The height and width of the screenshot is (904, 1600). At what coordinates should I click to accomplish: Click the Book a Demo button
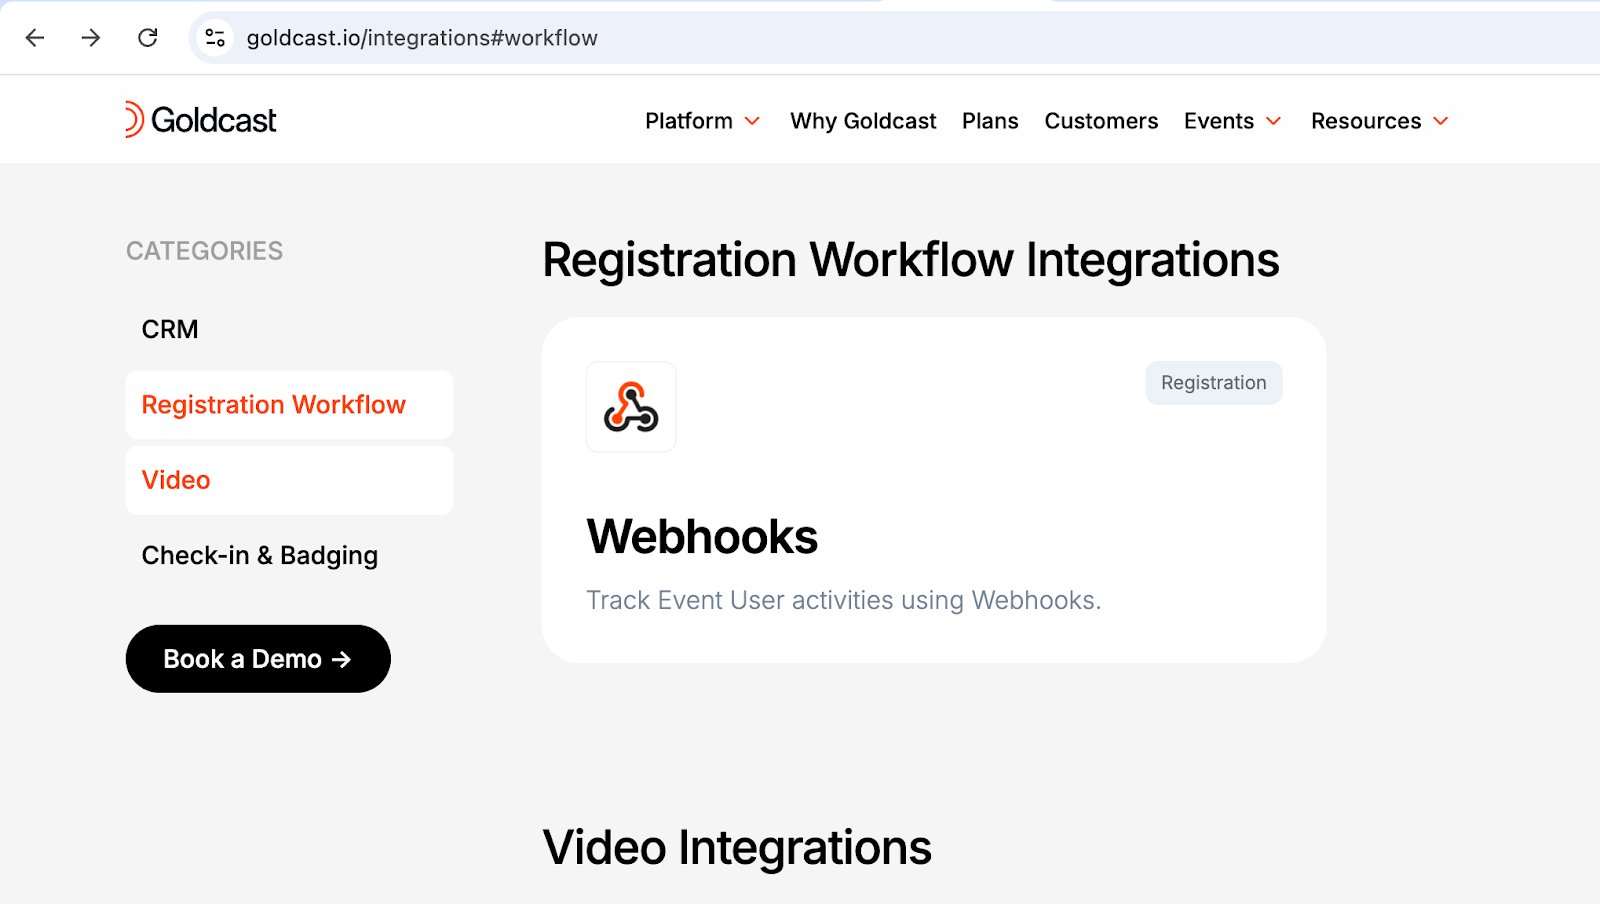click(258, 659)
